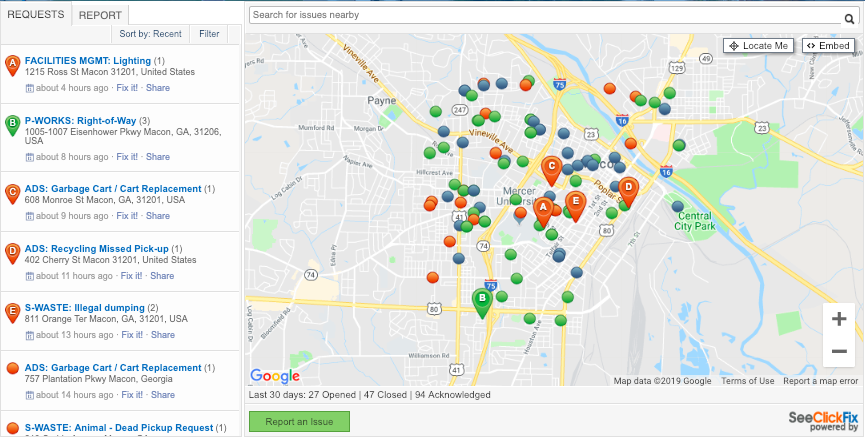Open the Filter options

click(x=209, y=34)
